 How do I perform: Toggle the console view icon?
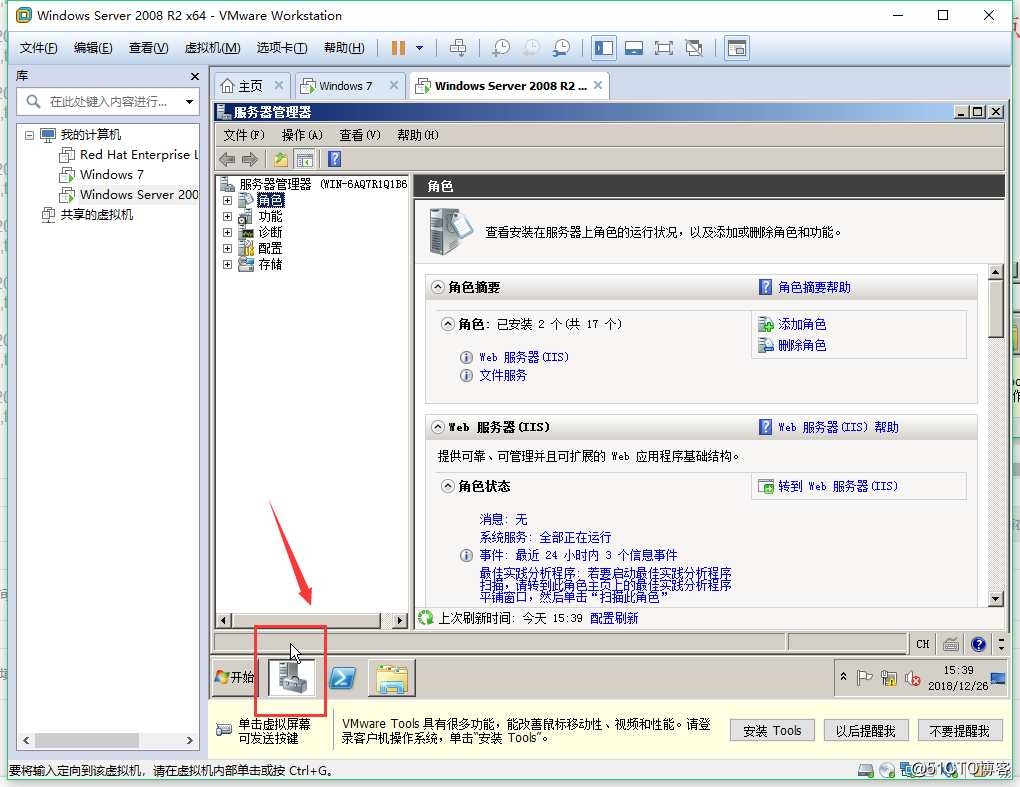click(736, 48)
